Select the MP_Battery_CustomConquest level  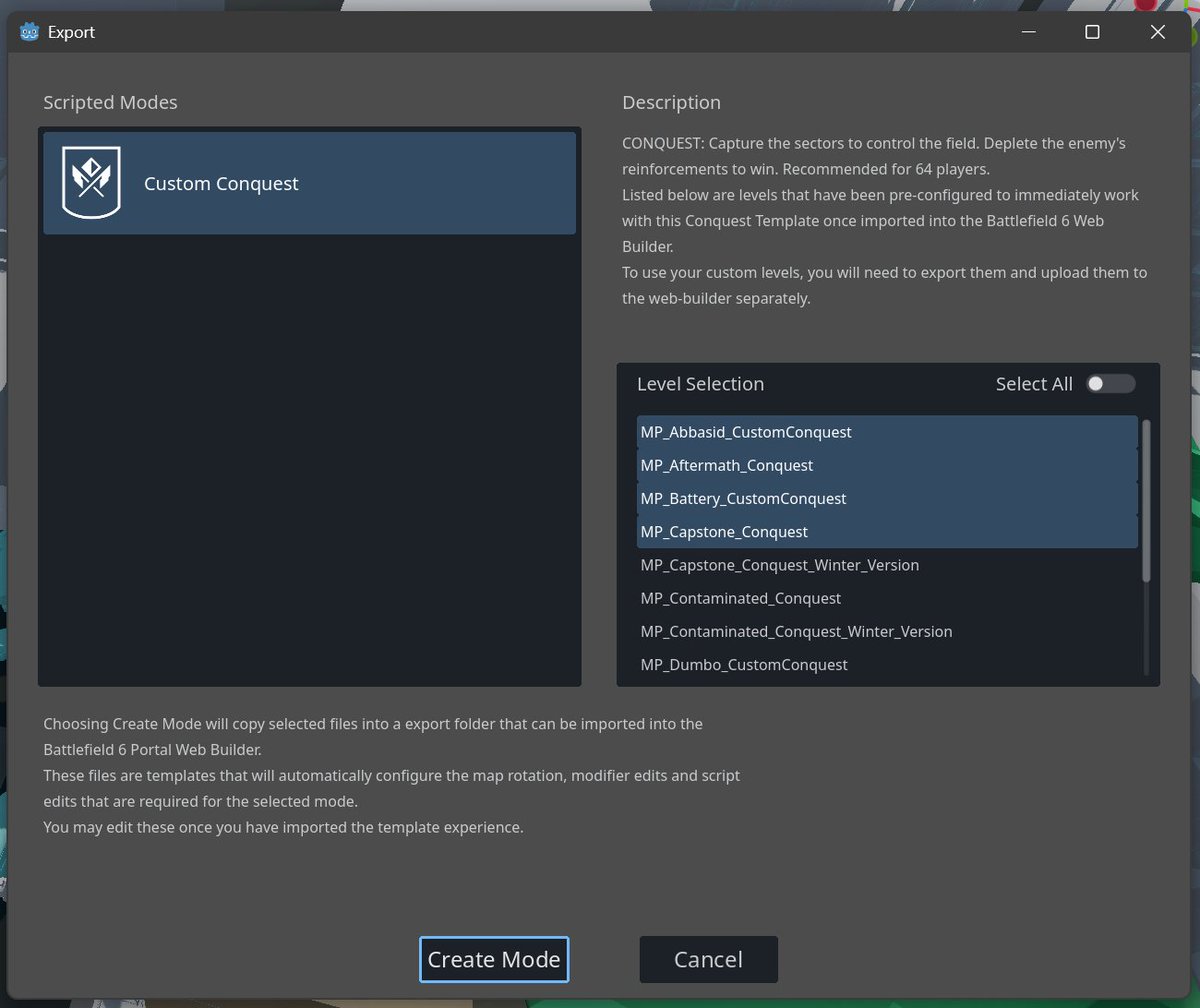click(887, 498)
